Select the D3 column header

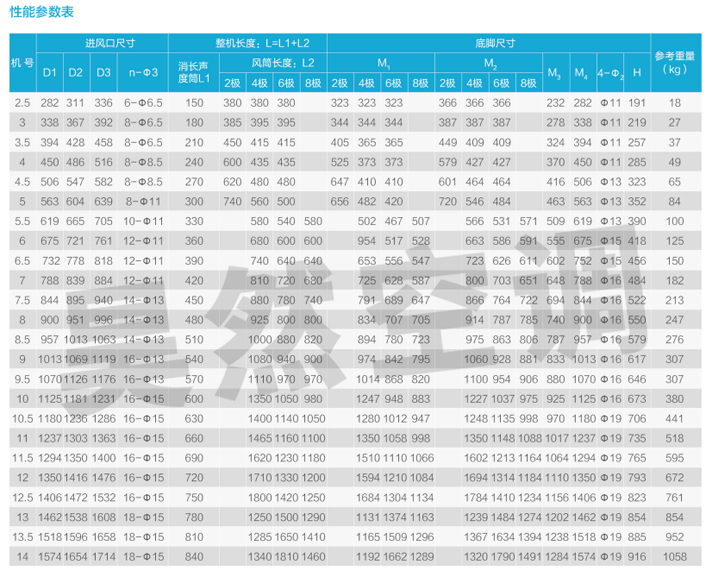103,72
